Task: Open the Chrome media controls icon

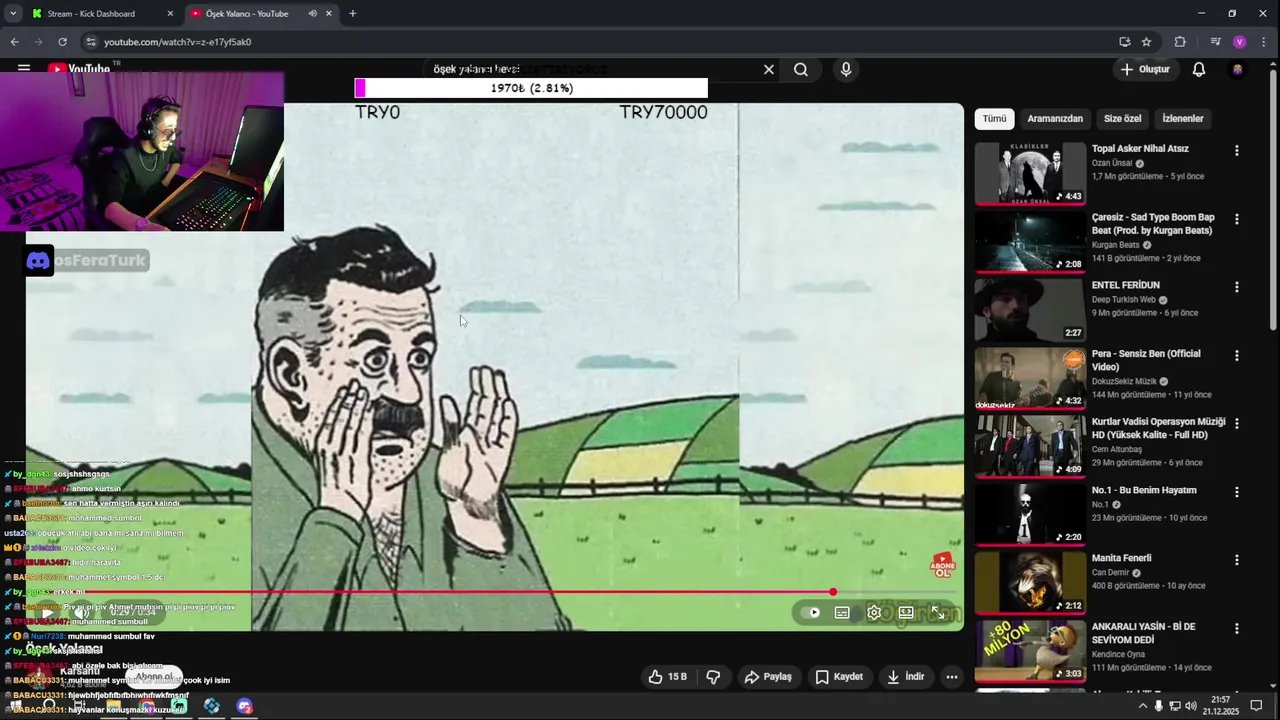Action: click(x=1215, y=42)
